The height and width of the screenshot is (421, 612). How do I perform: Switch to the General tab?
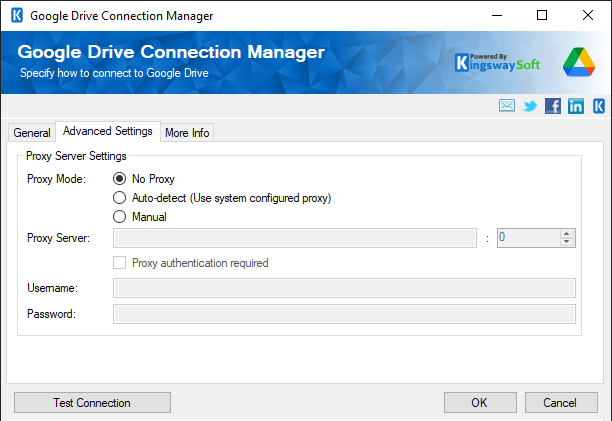point(32,133)
